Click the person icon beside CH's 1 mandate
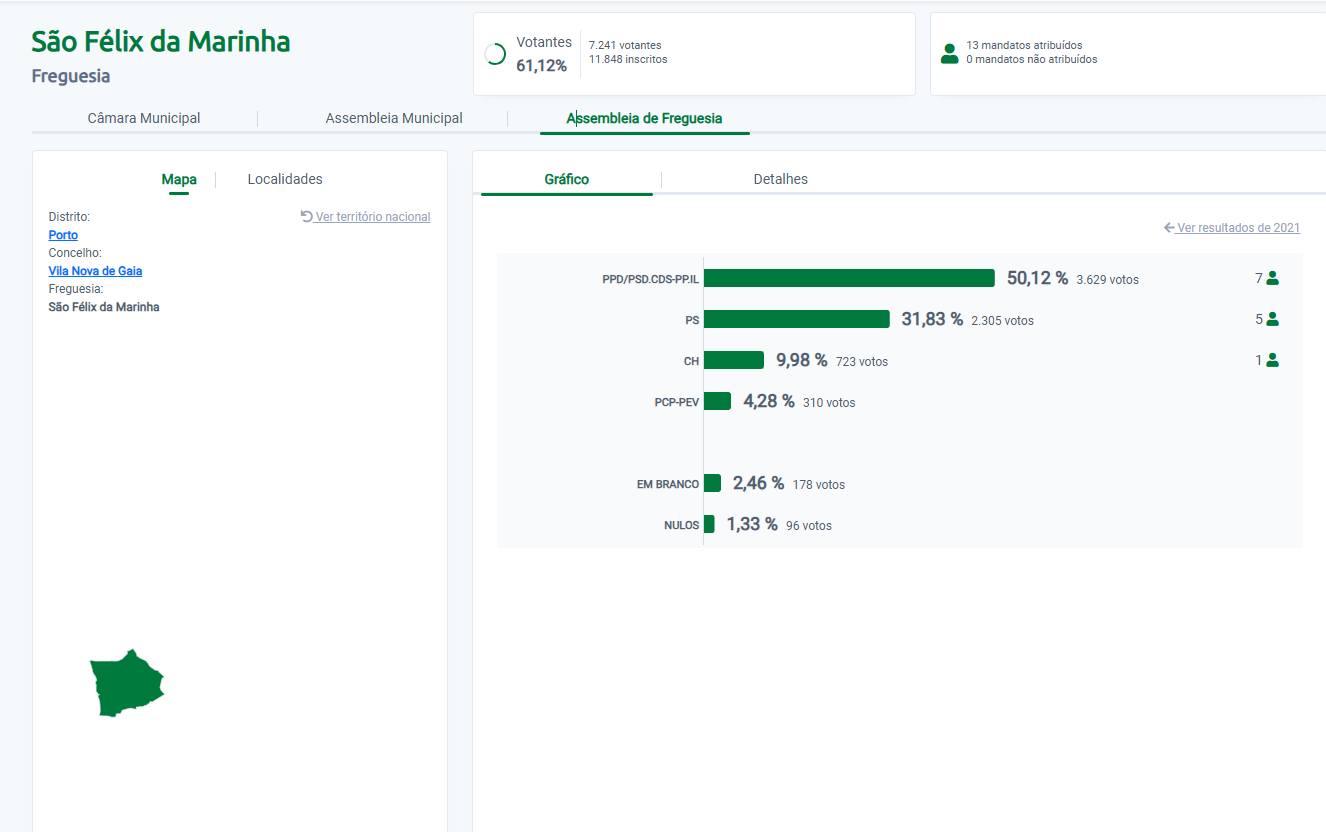 [x=1272, y=361]
